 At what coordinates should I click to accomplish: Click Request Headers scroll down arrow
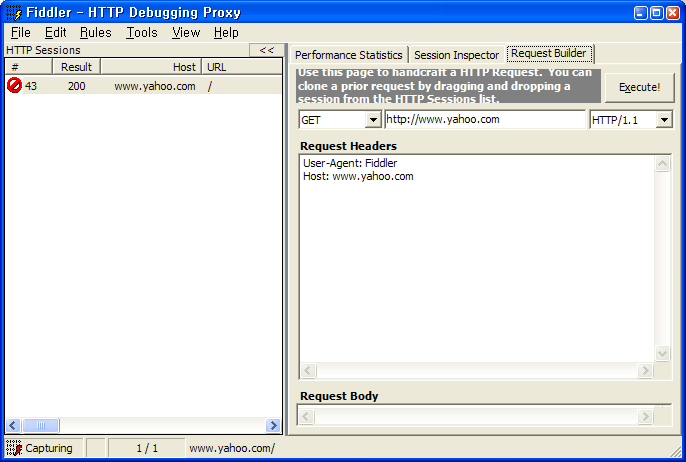point(662,353)
